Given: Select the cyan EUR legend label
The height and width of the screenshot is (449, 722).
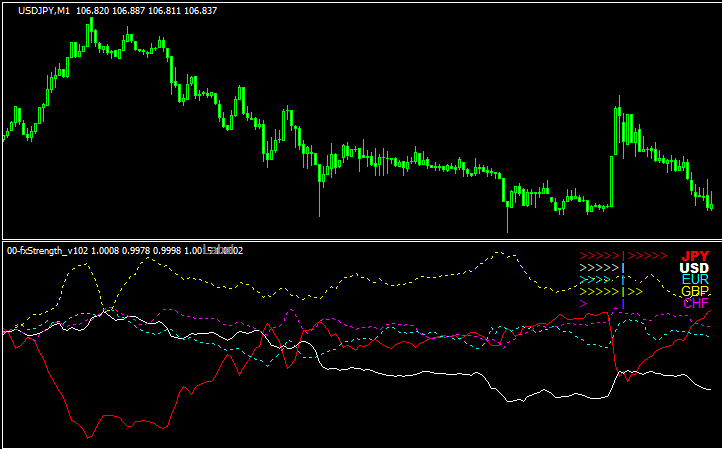Looking at the screenshot, I should (x=695, y=280).
